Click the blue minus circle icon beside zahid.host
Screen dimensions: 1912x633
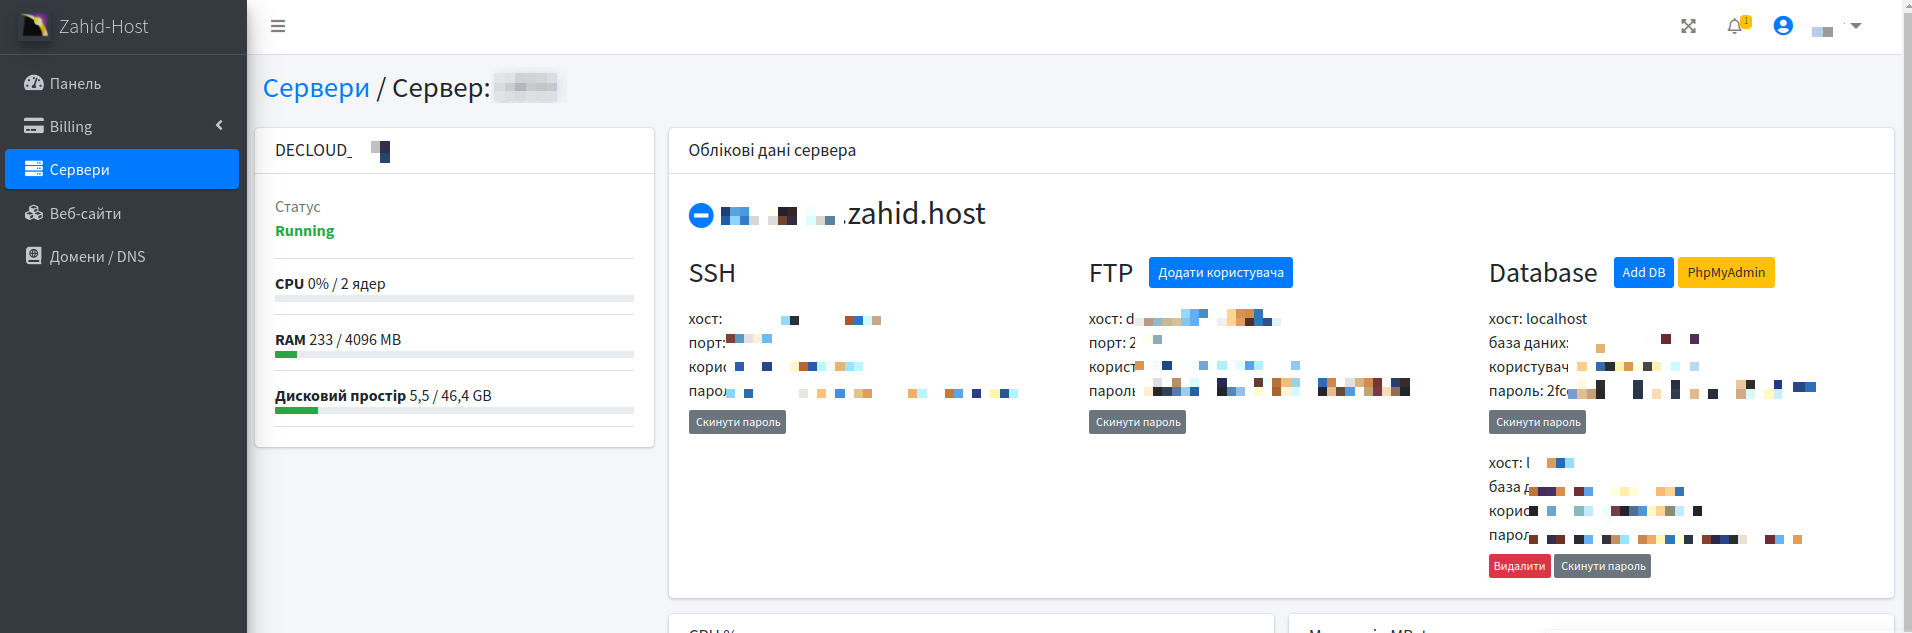(x=701, y=215)
